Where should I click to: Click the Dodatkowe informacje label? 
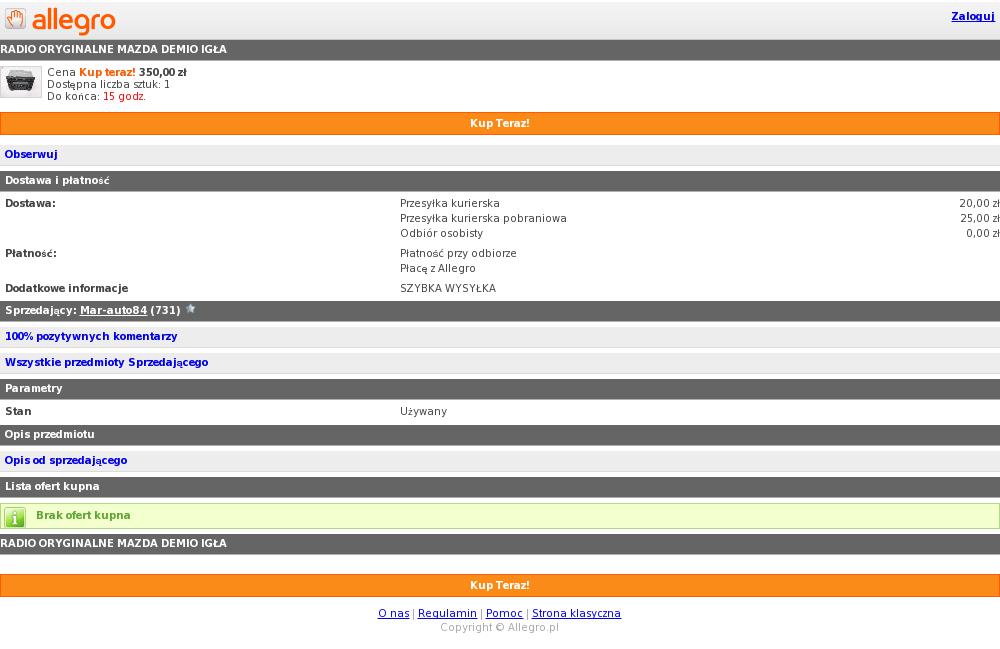[x=66, y=288]
